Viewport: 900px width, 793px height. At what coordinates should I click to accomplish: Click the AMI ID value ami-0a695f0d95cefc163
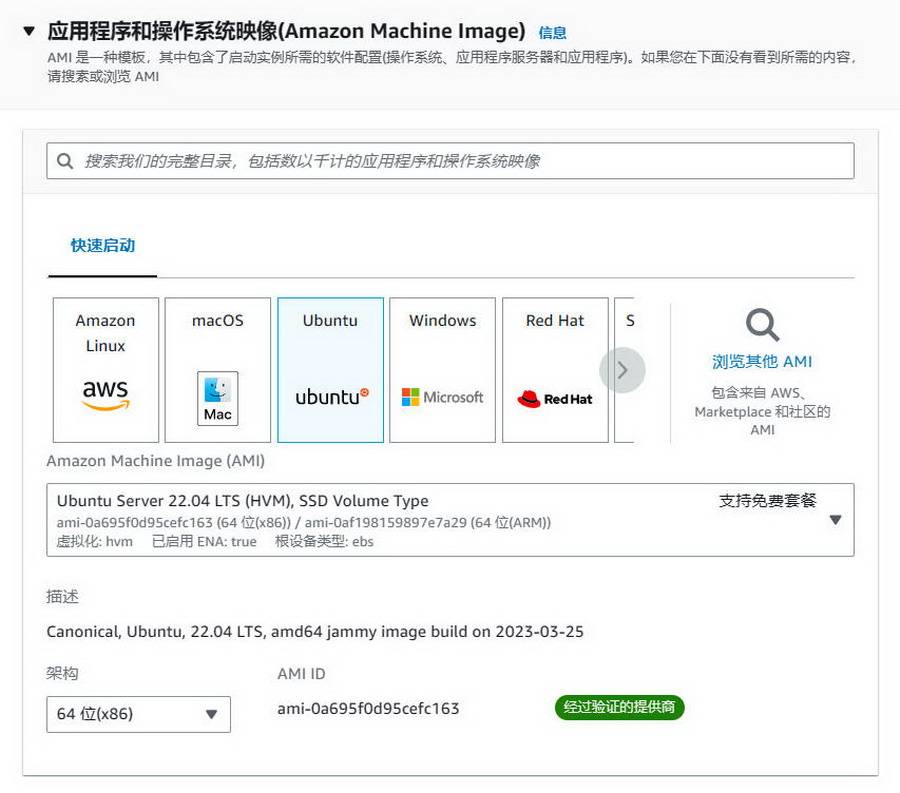coord(368,709)
